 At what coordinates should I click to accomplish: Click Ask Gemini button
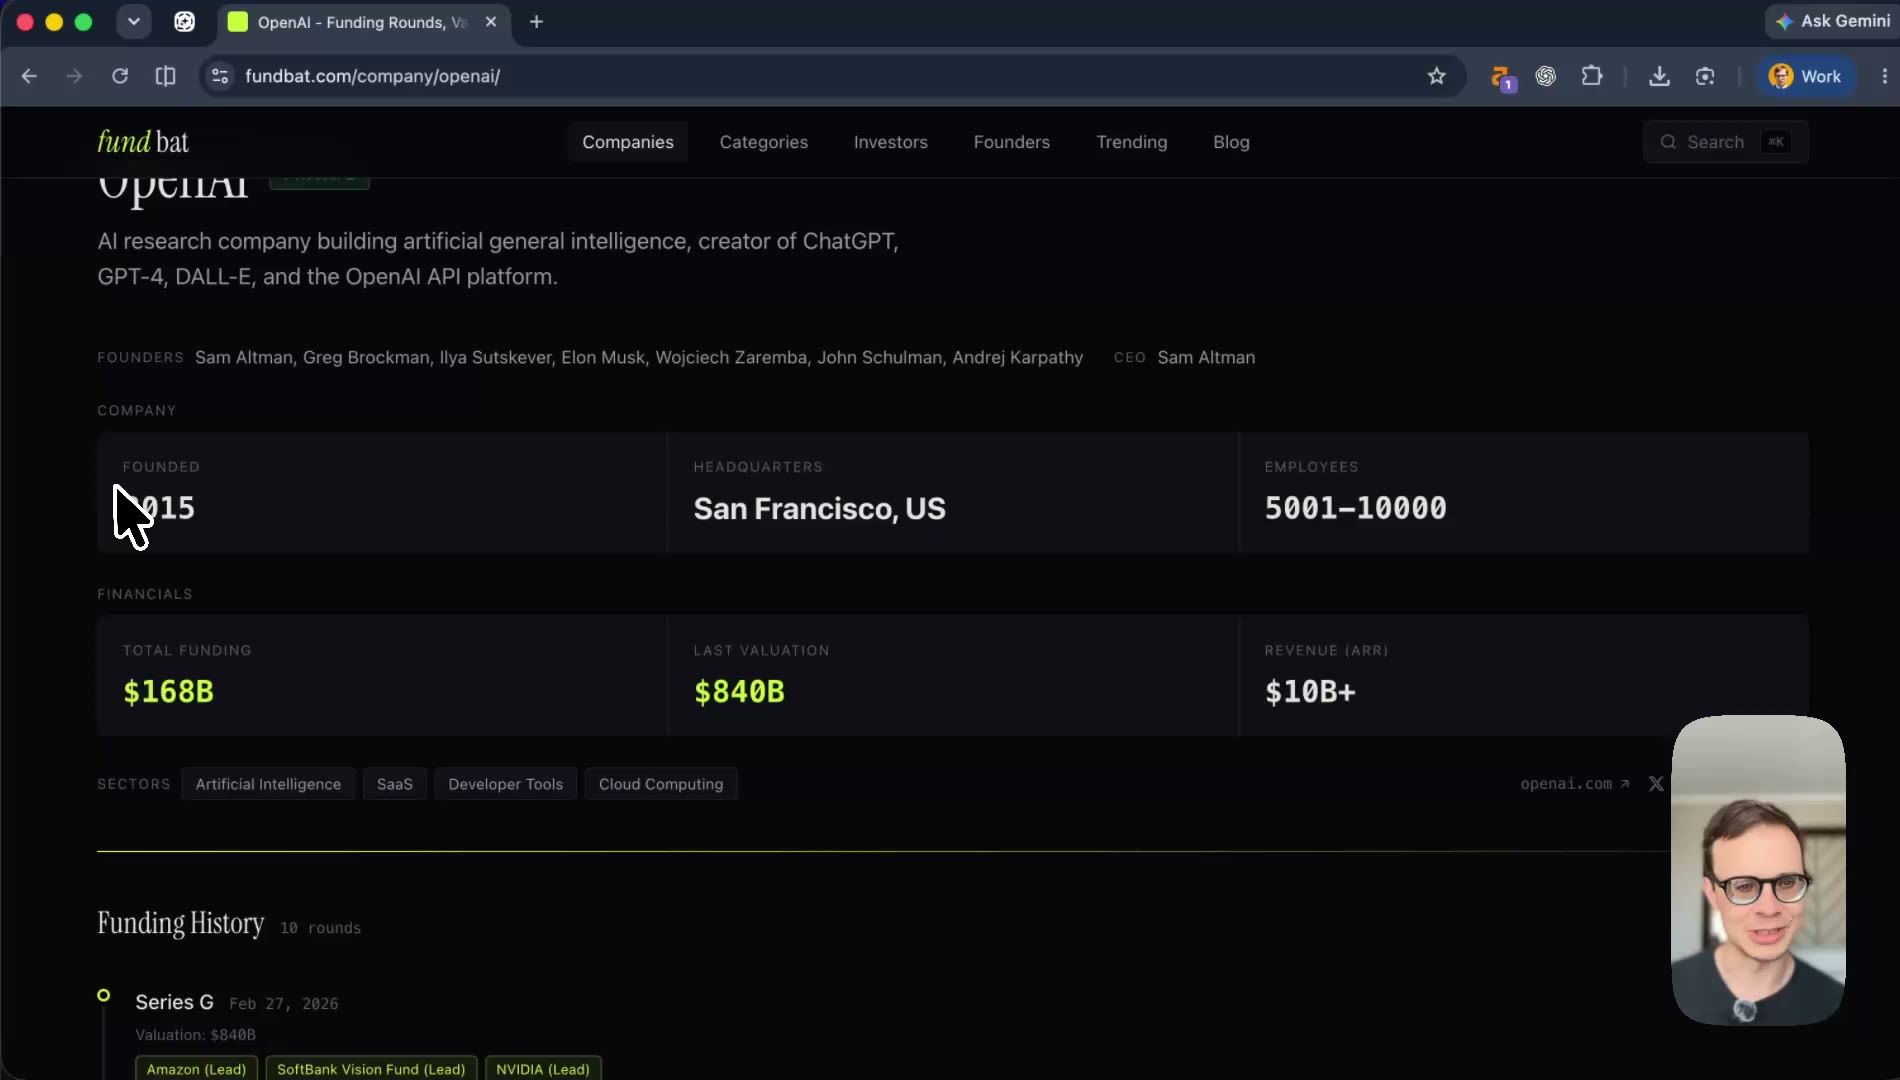[x=1833, y=21]
